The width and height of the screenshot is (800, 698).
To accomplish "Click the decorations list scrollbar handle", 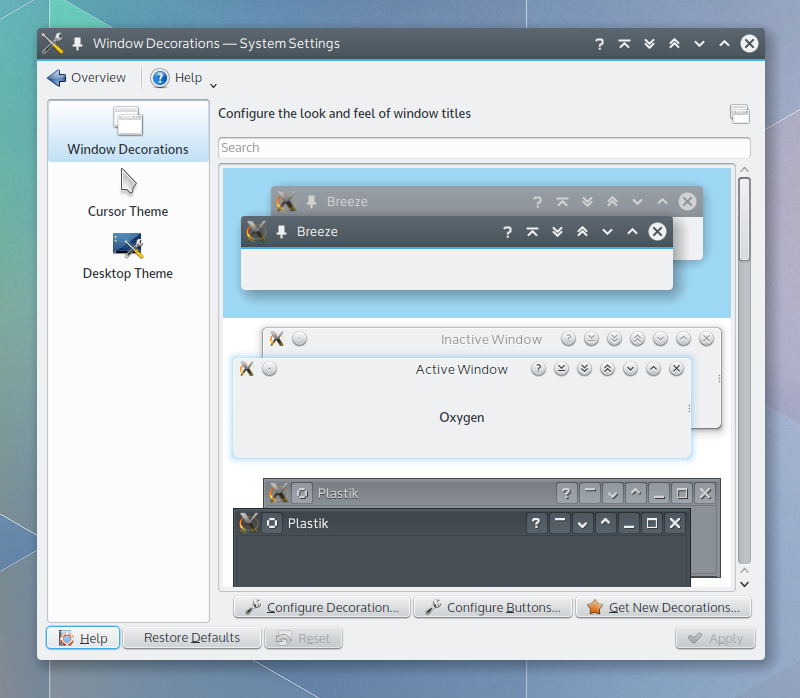I will point(744,219).
